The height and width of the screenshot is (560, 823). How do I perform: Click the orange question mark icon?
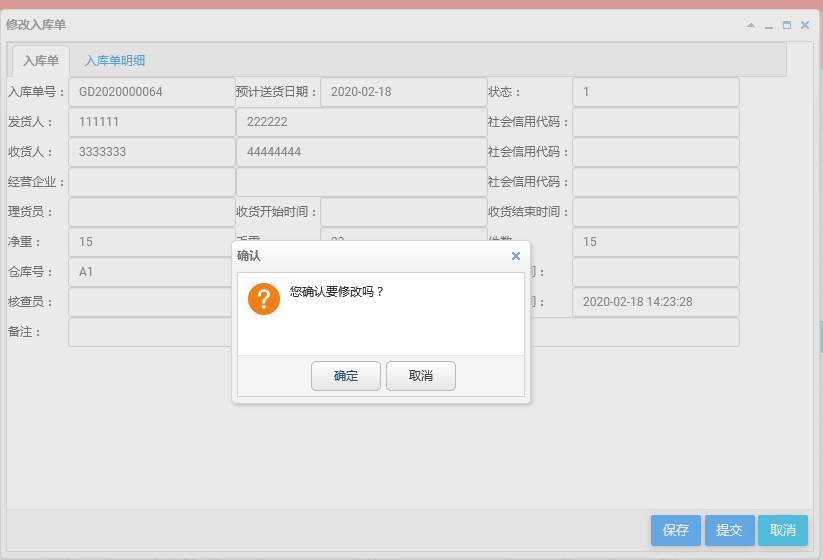263,299
